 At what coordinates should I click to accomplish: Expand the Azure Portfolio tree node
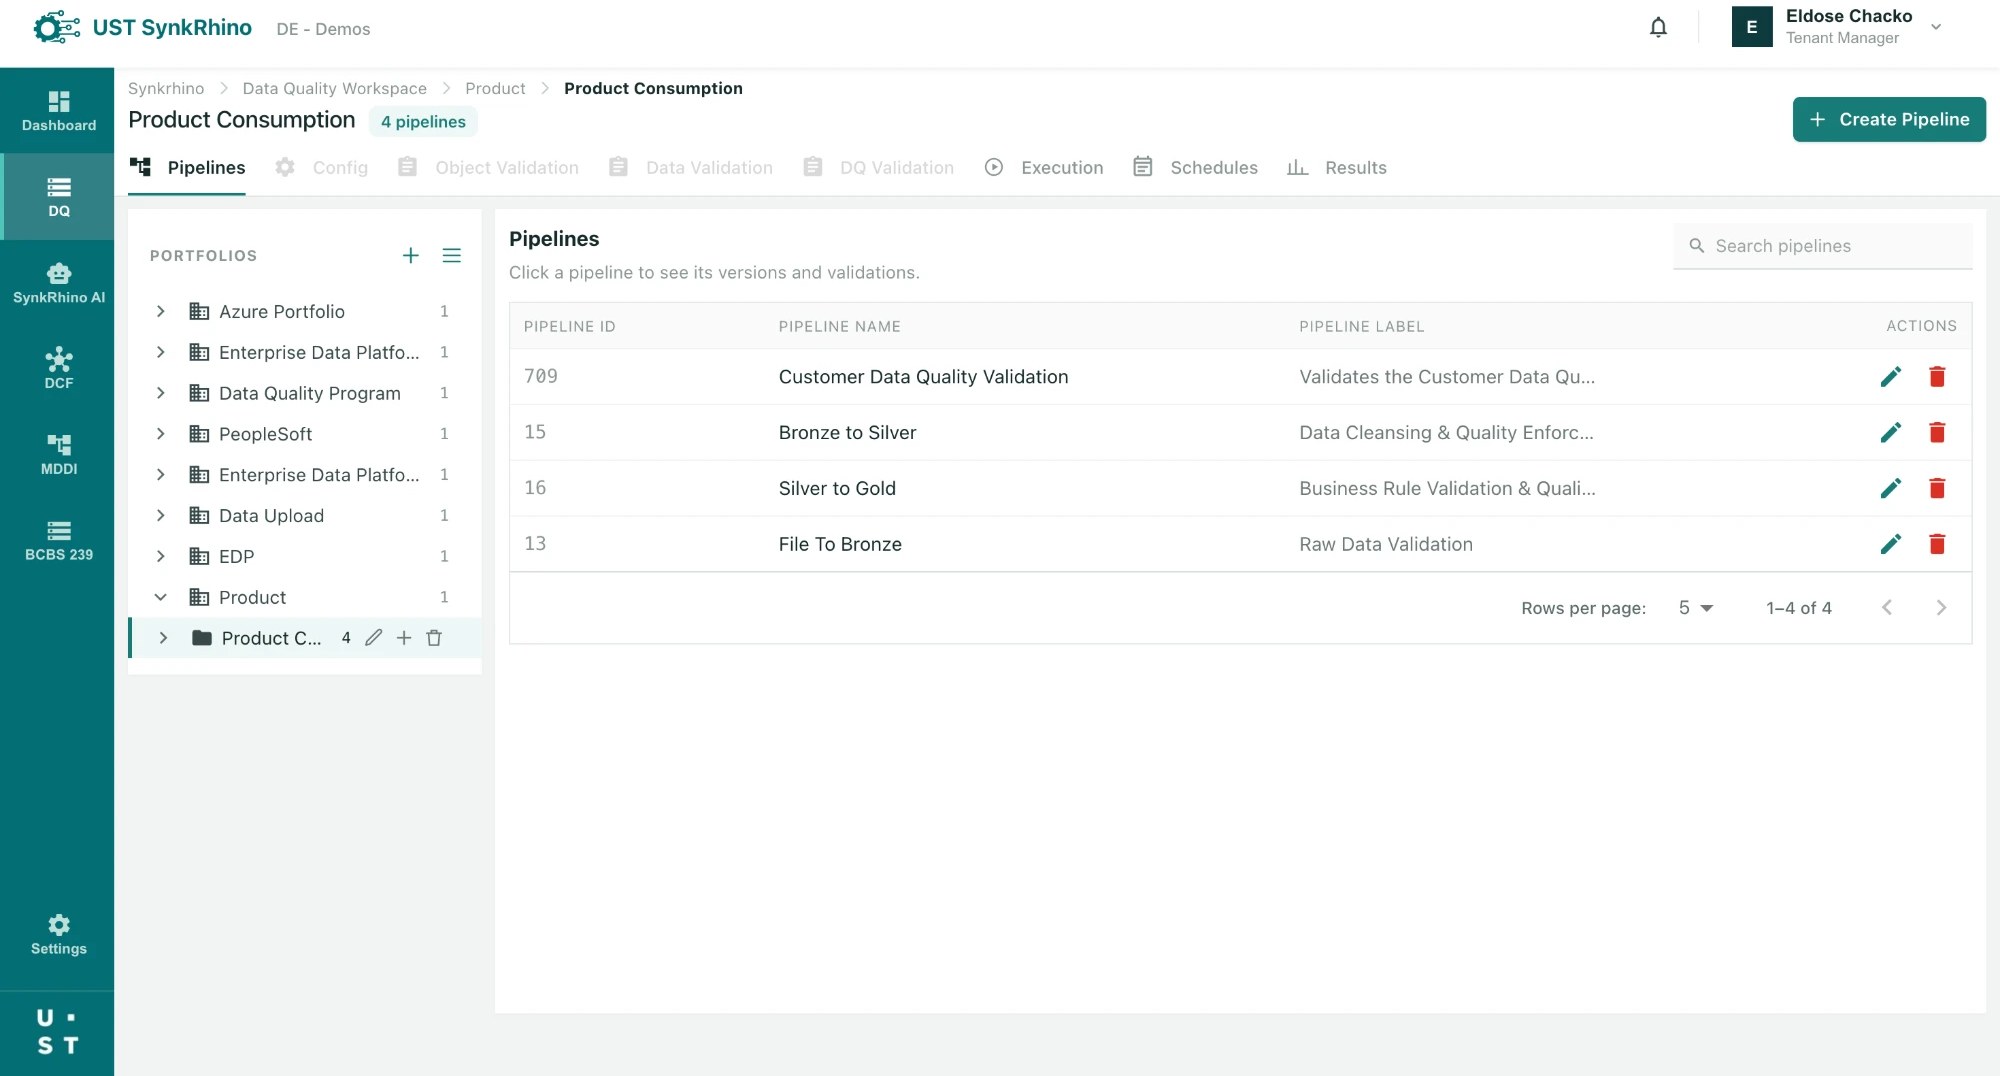pos(160,312)
